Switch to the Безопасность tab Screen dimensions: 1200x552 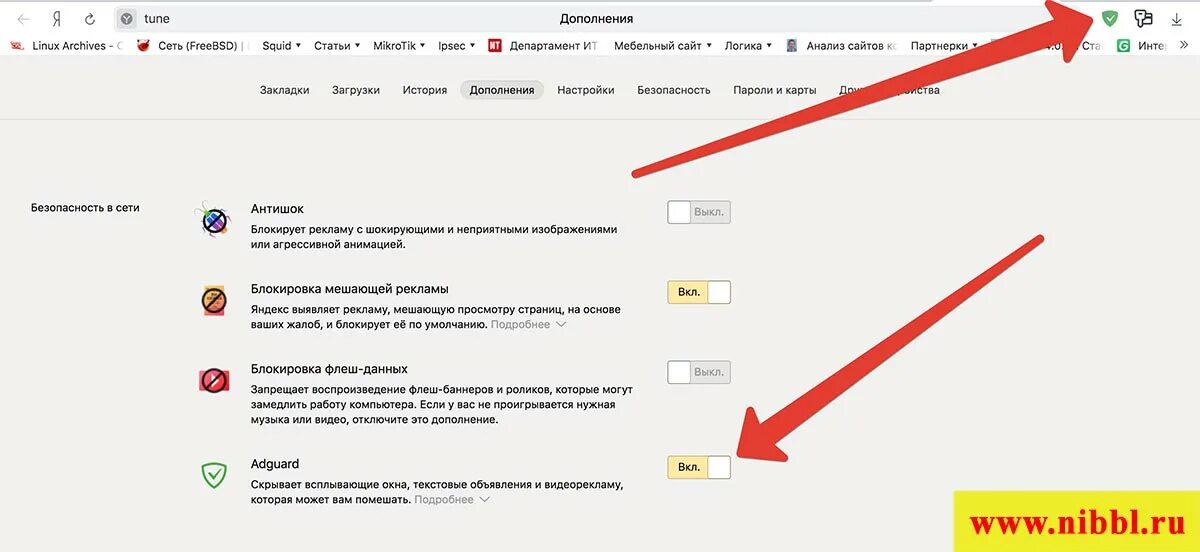(x=674, y=90)
